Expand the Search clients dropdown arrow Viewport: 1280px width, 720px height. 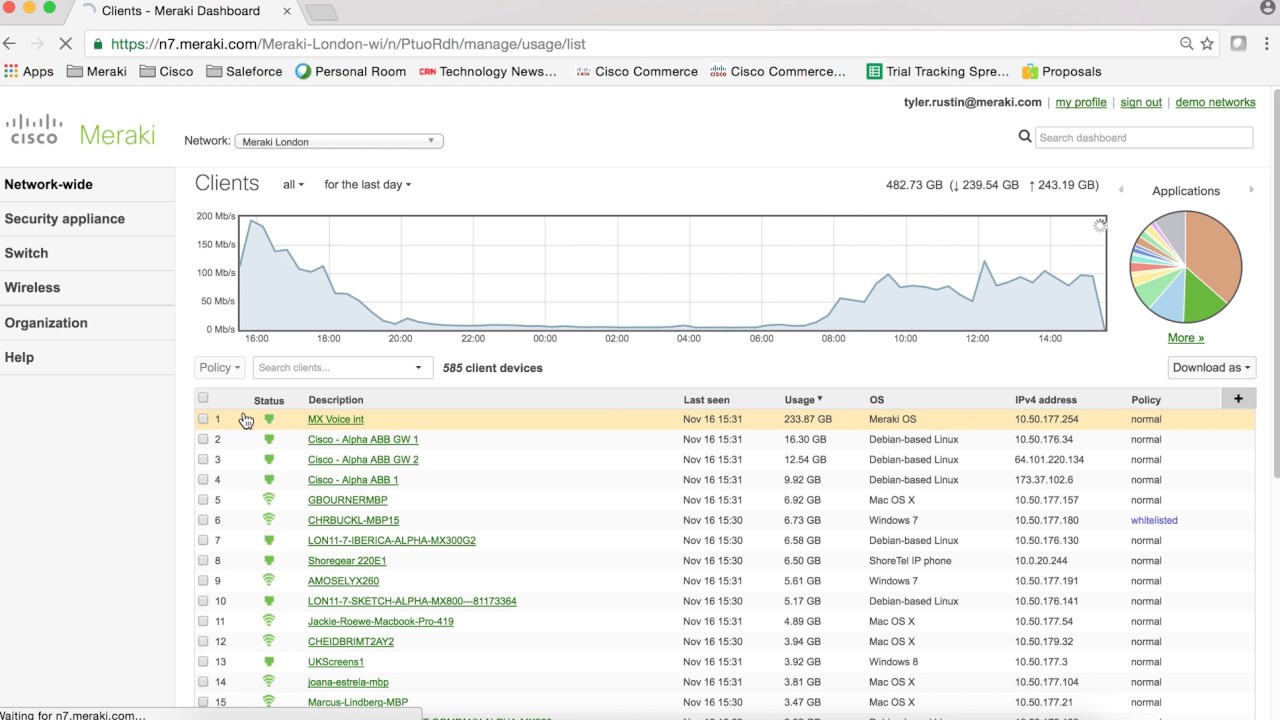pos(418,368)
